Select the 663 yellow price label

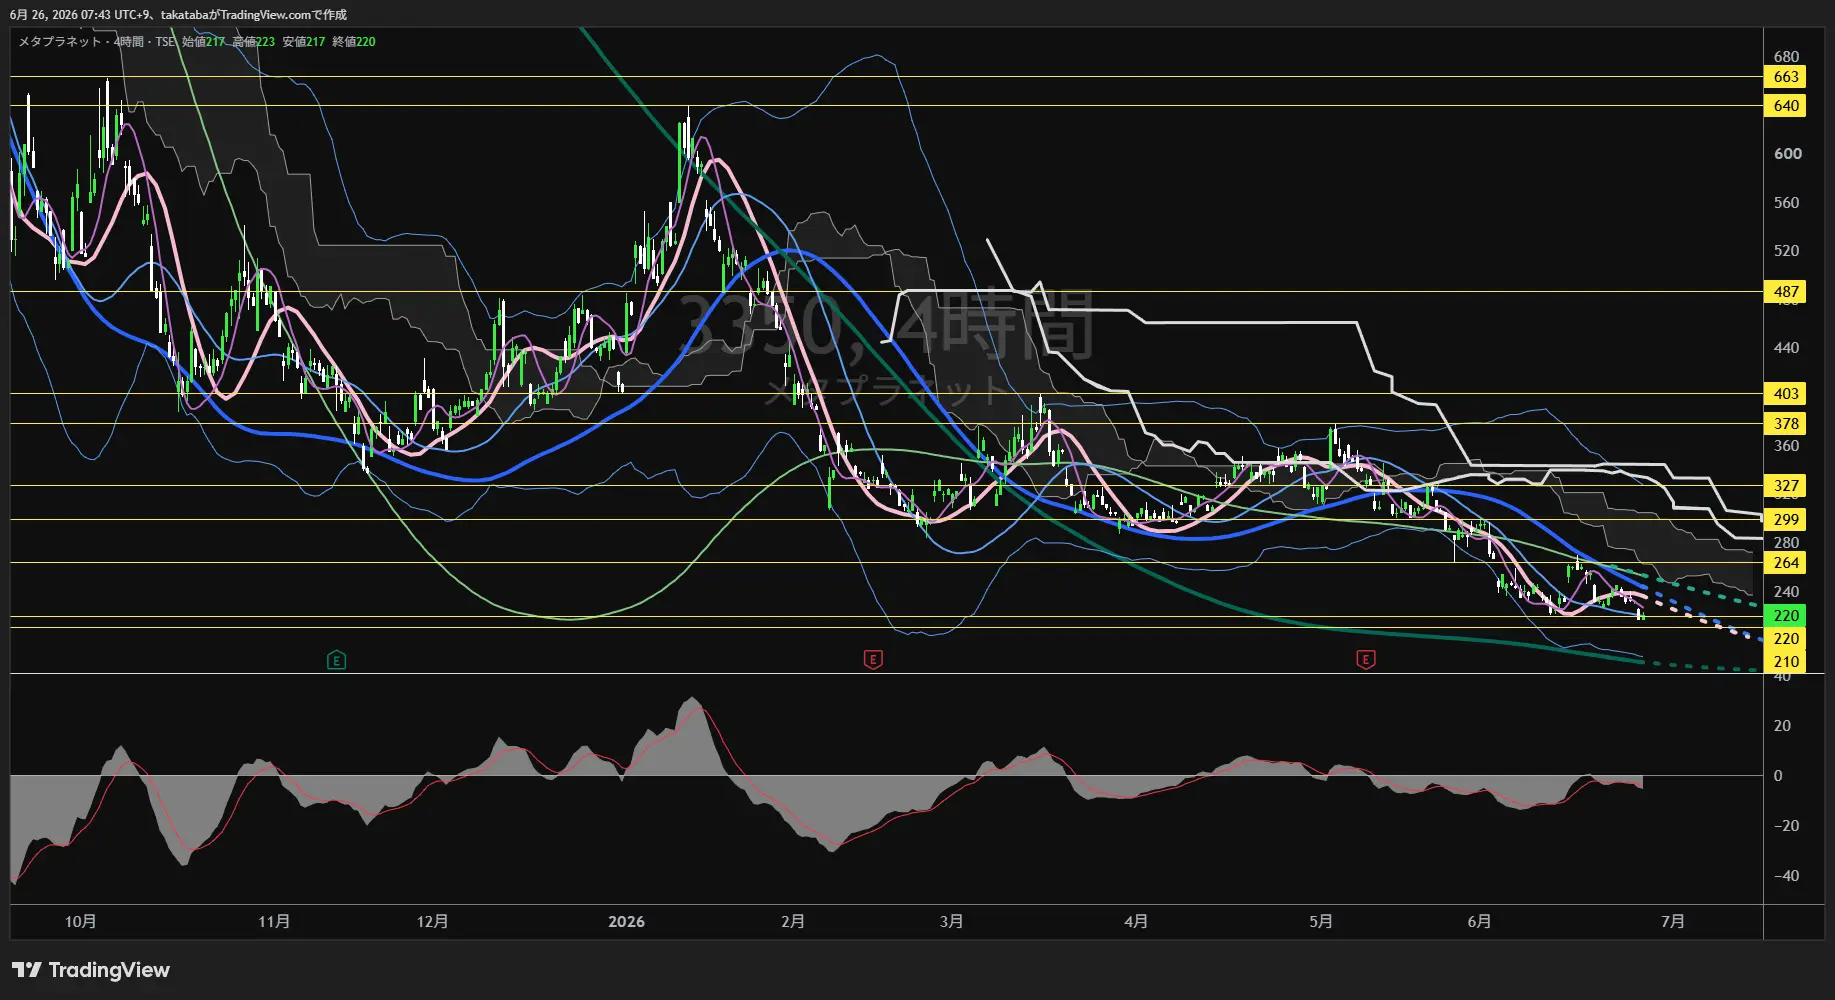click(1785, 77)
